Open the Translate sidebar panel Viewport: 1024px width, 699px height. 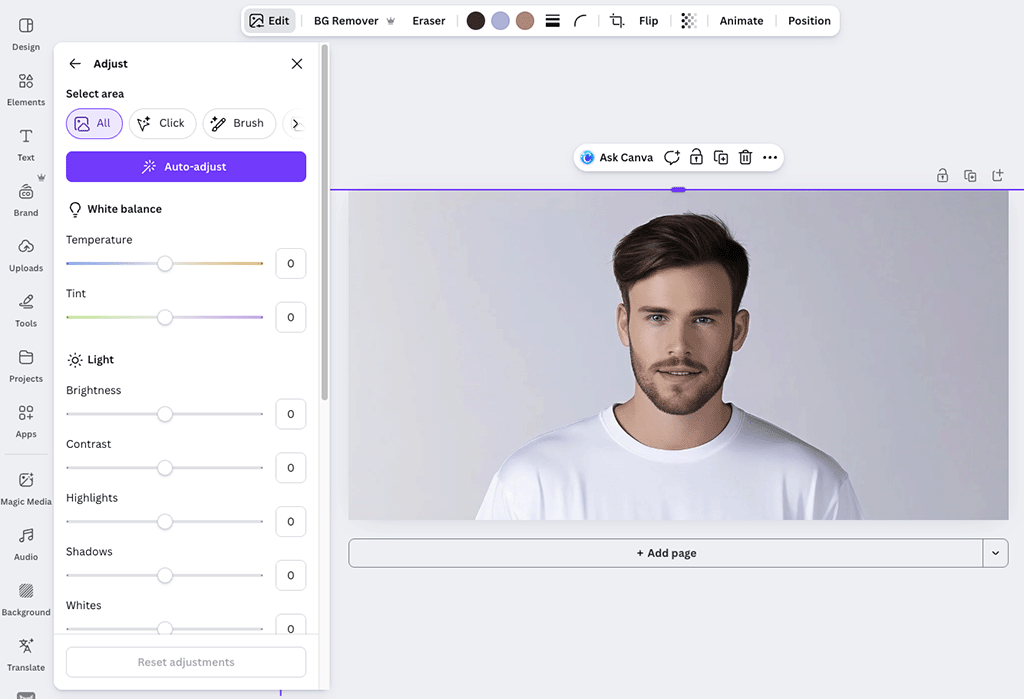(26, 655)
